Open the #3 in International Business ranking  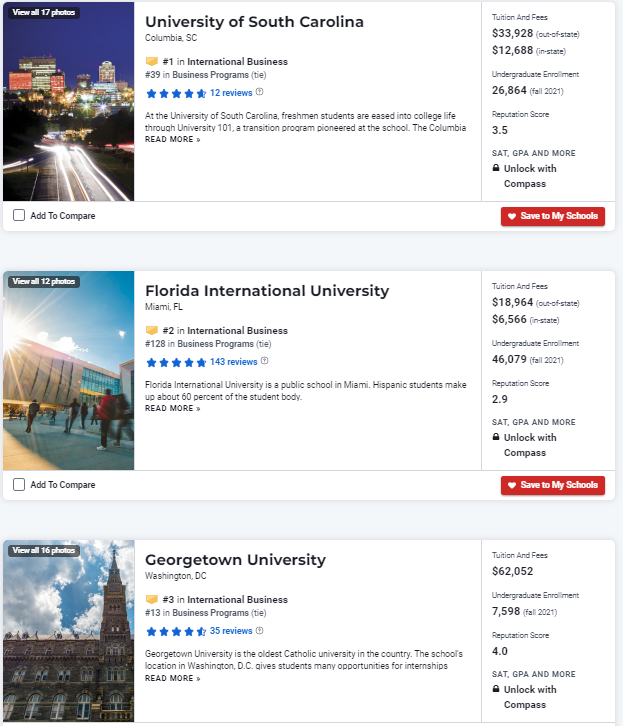click(x=225, y=600)
